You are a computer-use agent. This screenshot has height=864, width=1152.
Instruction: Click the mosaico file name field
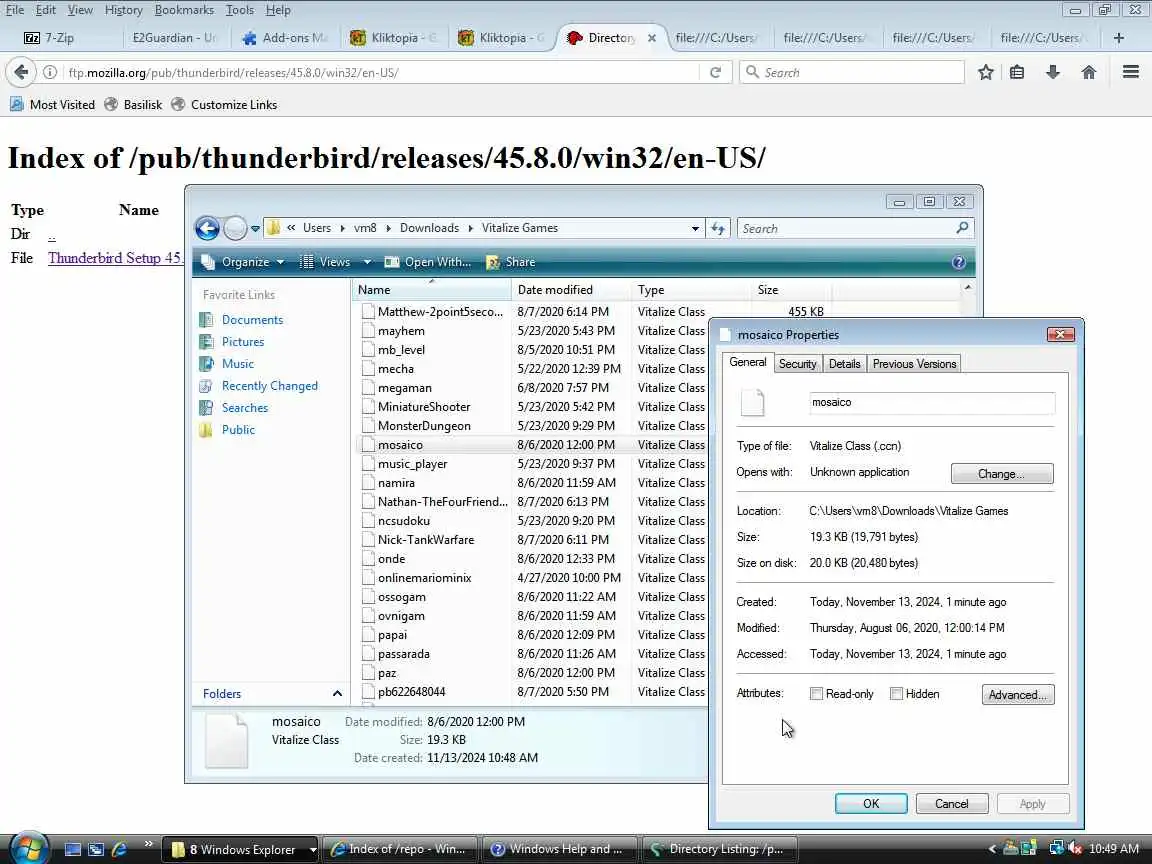[x=932, y=403]
